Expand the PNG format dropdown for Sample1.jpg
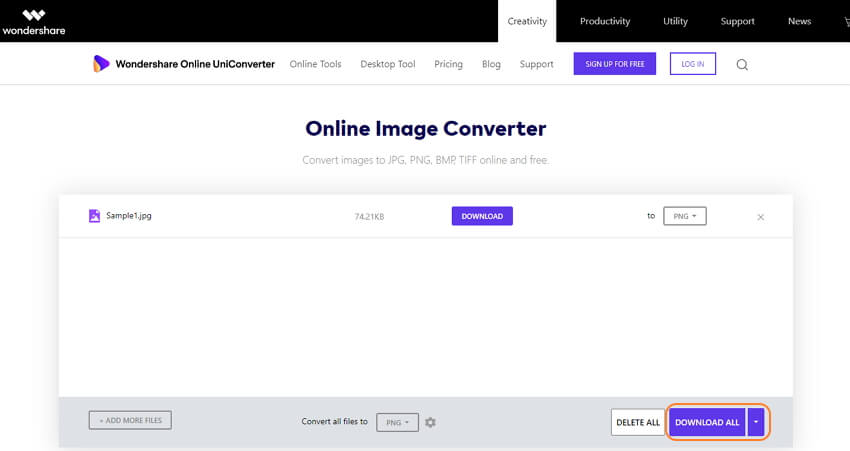 coord(685,216)
